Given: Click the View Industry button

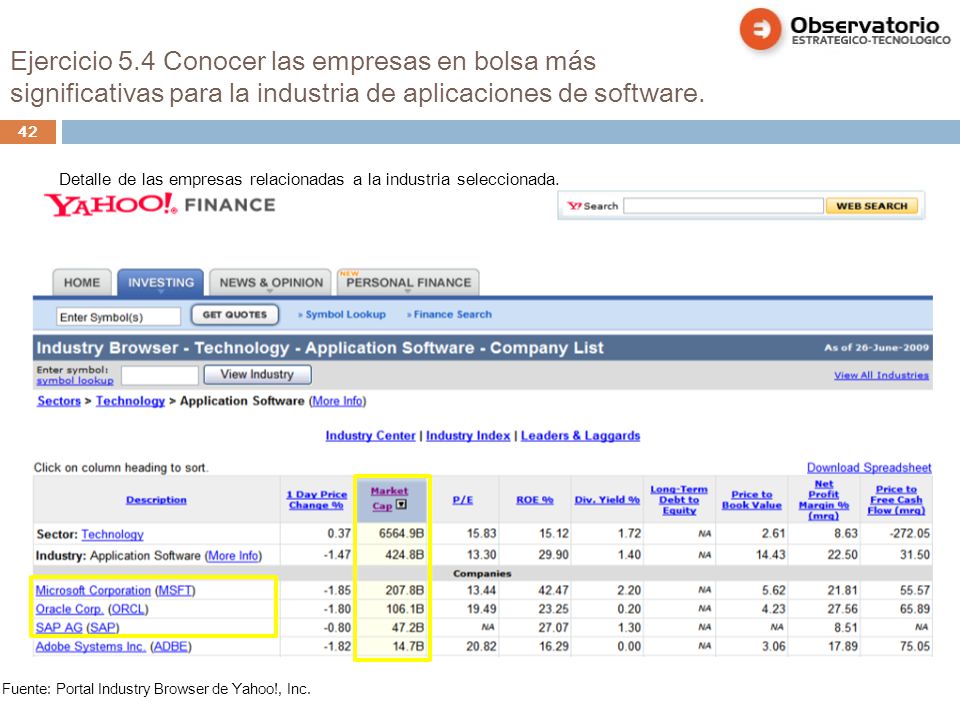Looking at the screenshot, I should click(x=257, y=374).
